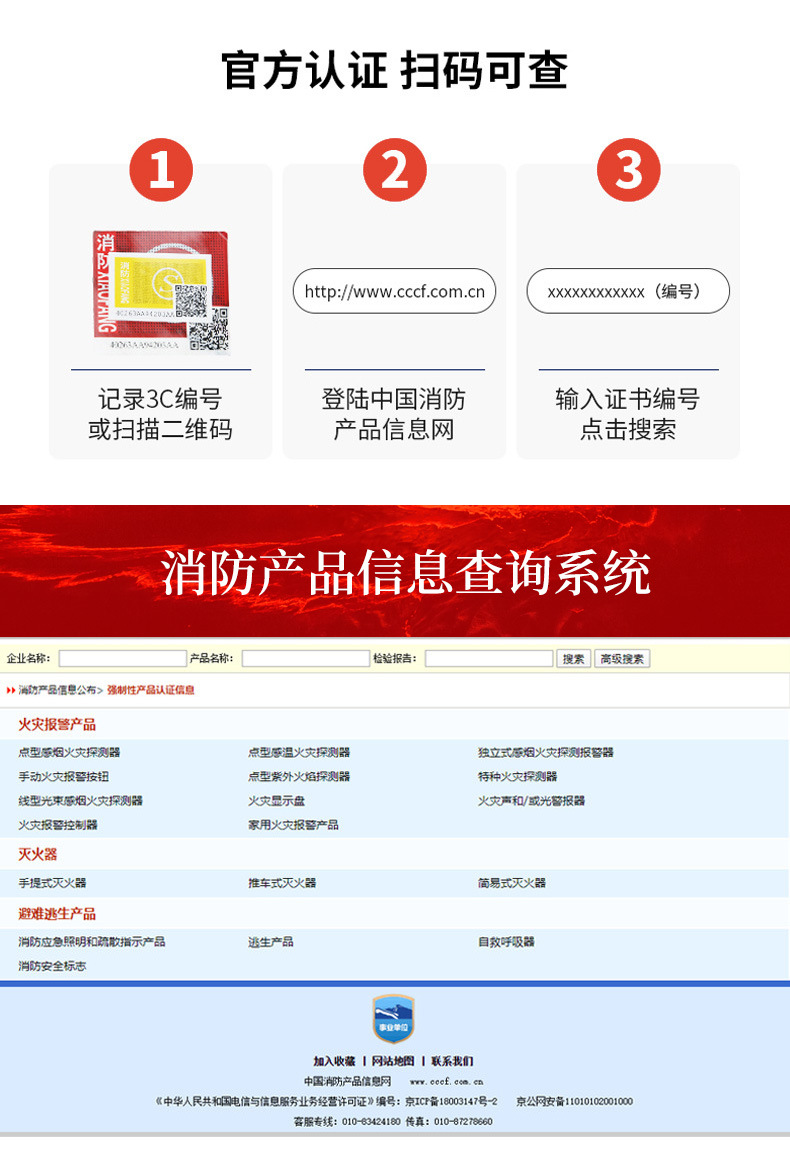Focus the 产品名称 input field

(306, 658)
